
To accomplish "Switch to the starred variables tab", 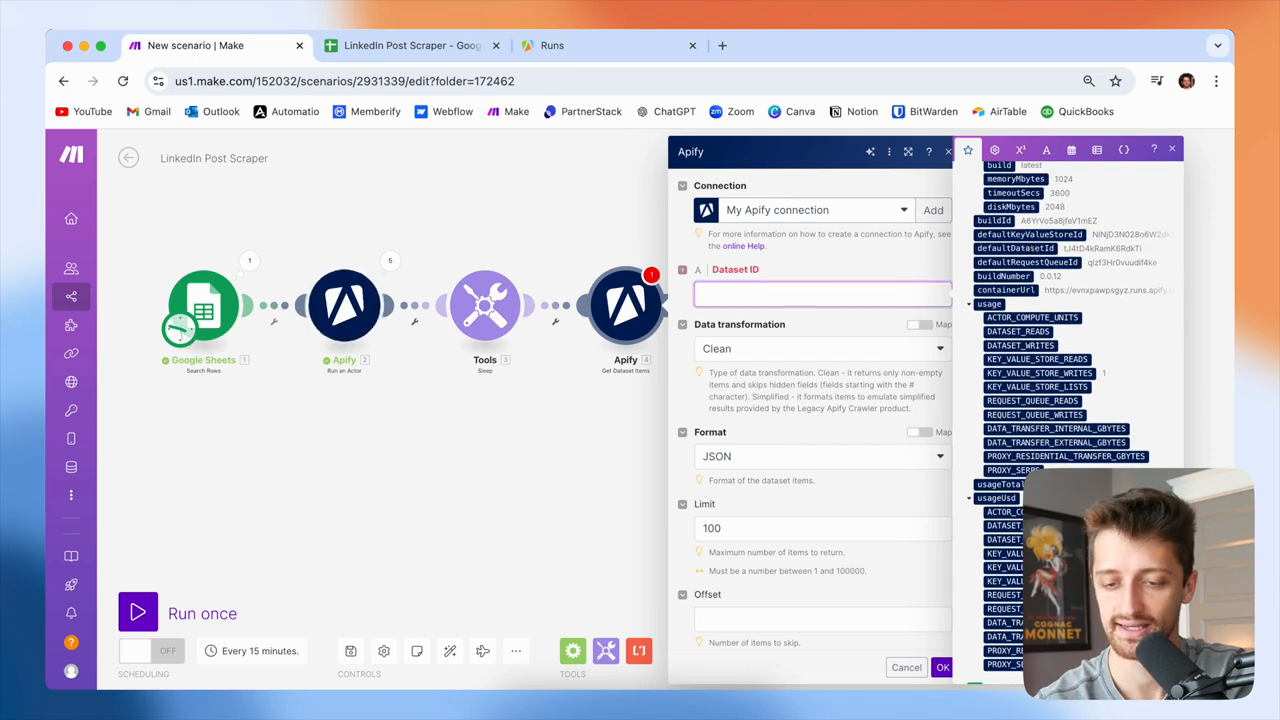I will coord(968,150).
